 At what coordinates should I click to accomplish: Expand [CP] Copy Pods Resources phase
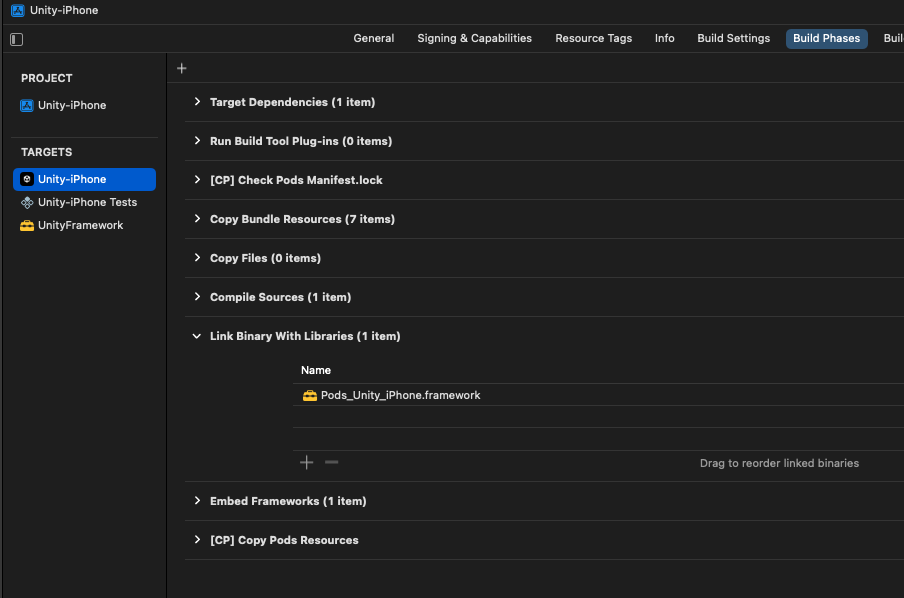click(x=197, y=540)
